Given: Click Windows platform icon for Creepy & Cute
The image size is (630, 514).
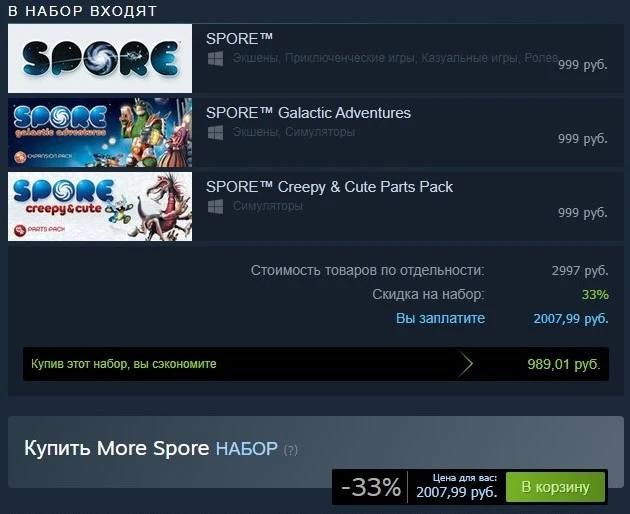Looking at the screenshot, I should (215, 207).
